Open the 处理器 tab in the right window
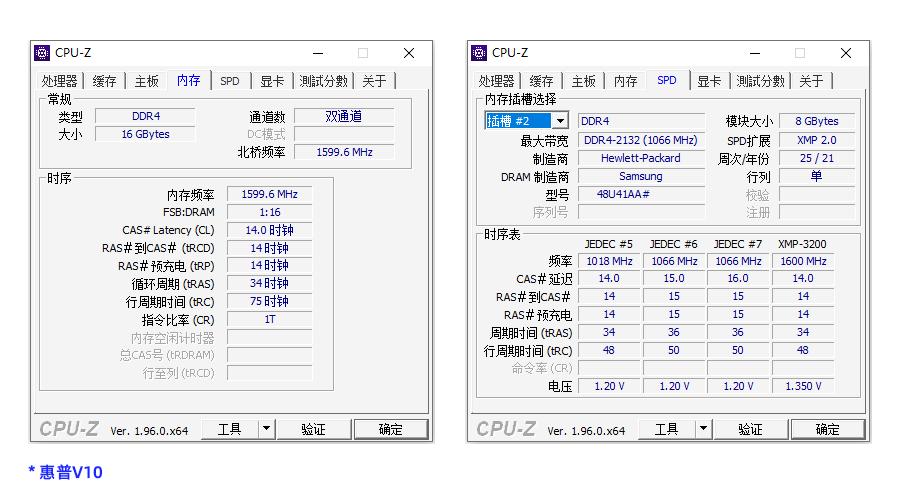 point(496,81)
